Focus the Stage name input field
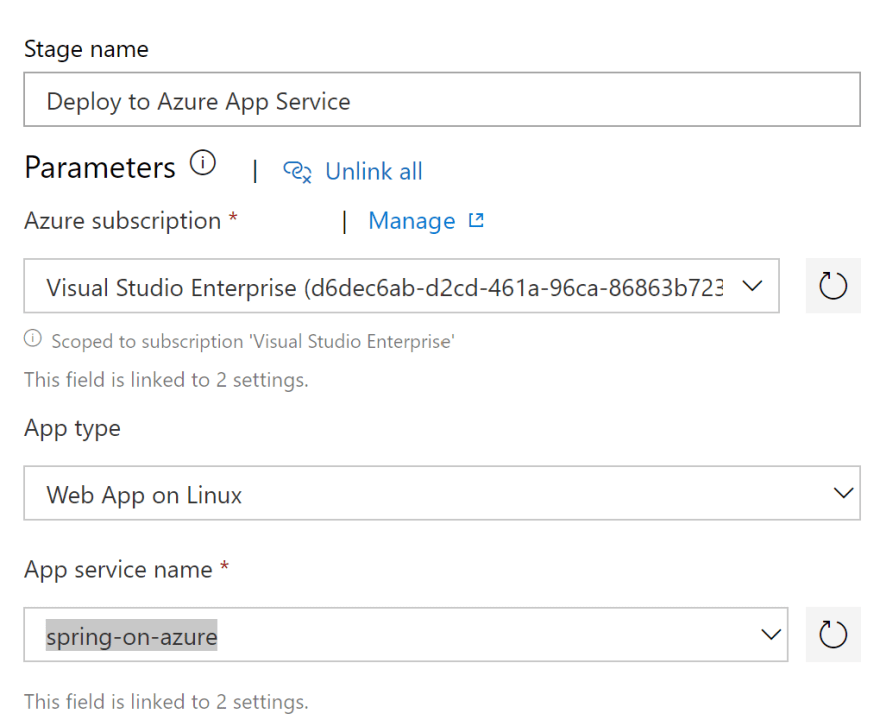The width and height of the screenshot is (880, 720). (x=442, y=99)
